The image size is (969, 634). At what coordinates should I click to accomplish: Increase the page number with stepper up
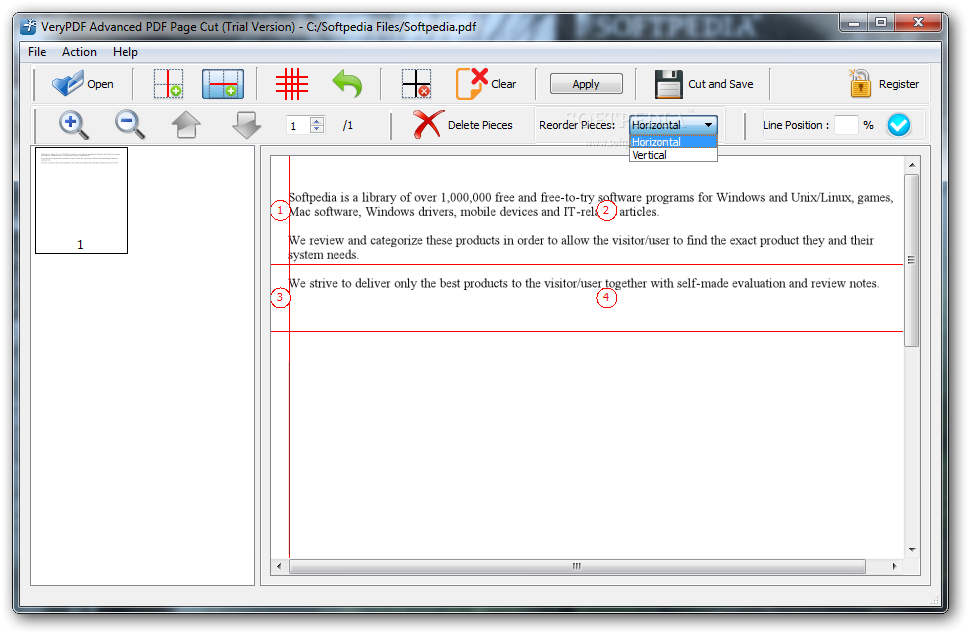coord(317,121)
